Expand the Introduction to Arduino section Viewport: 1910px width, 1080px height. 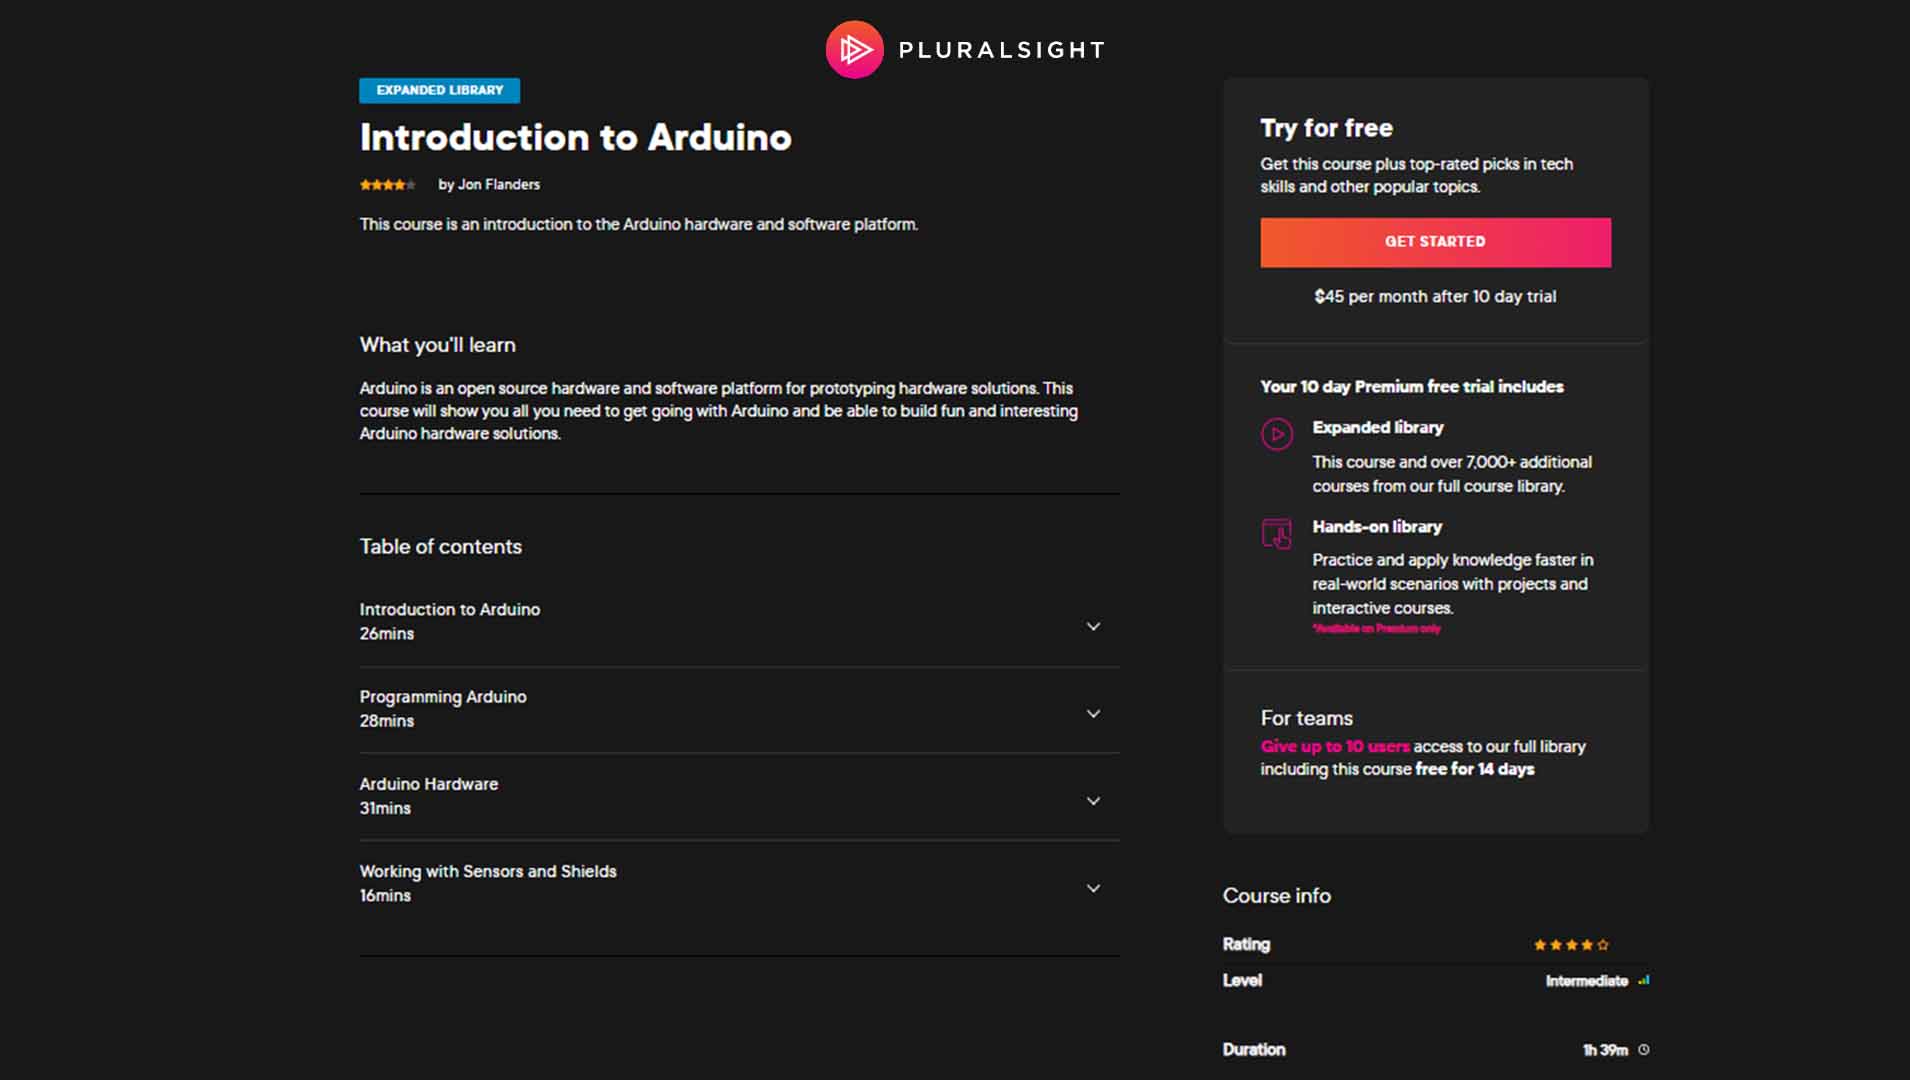[x=1093, y=627]
